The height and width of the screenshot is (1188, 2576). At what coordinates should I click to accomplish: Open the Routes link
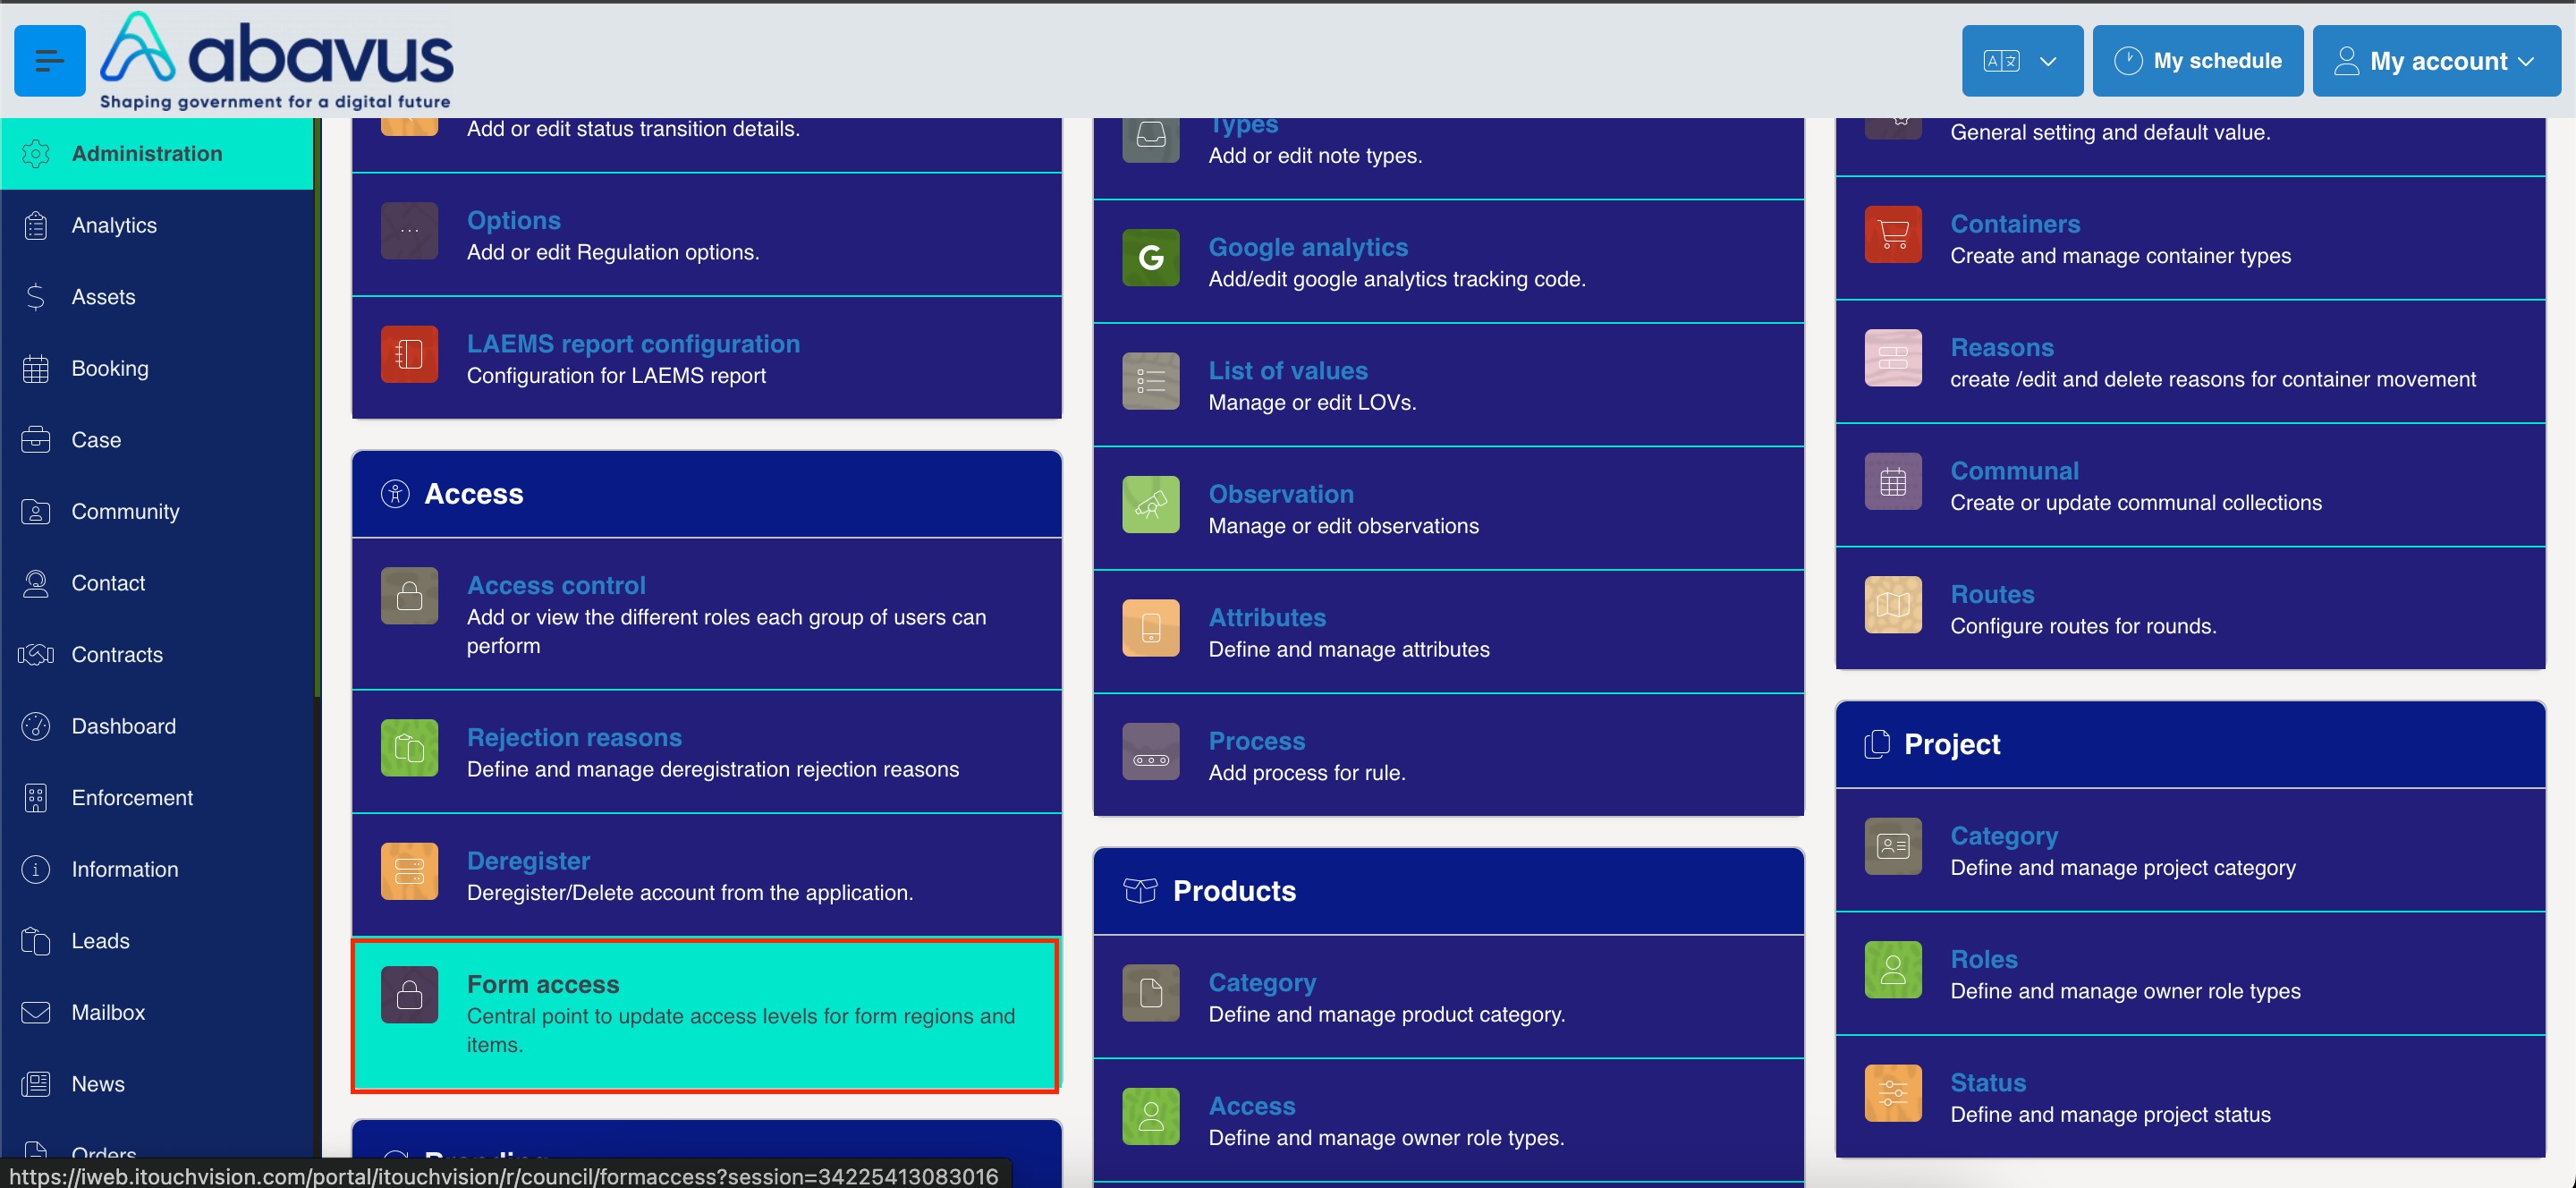point(1992,594)
